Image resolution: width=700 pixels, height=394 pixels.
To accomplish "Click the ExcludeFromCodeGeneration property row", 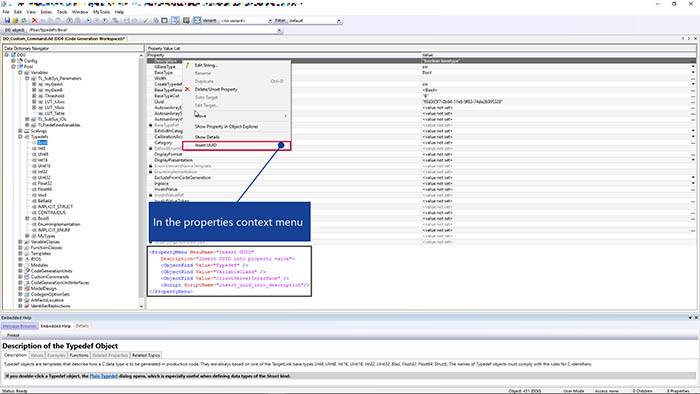I will [421, 178].
